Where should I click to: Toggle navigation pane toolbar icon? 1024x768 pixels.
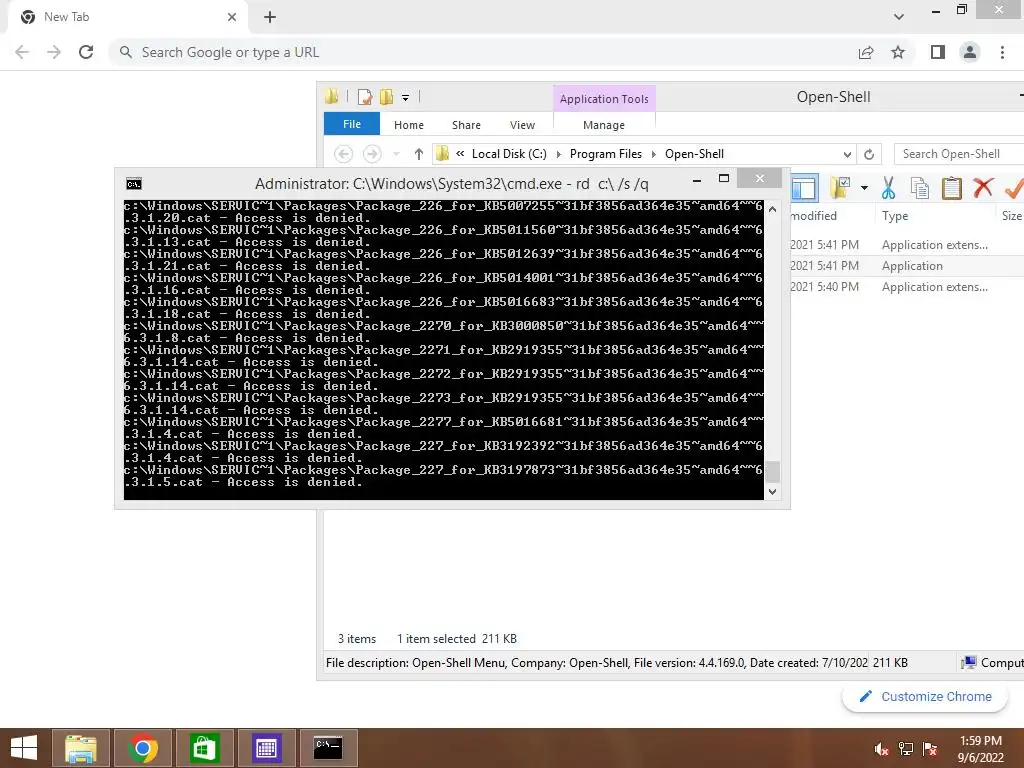click(805, 188)
